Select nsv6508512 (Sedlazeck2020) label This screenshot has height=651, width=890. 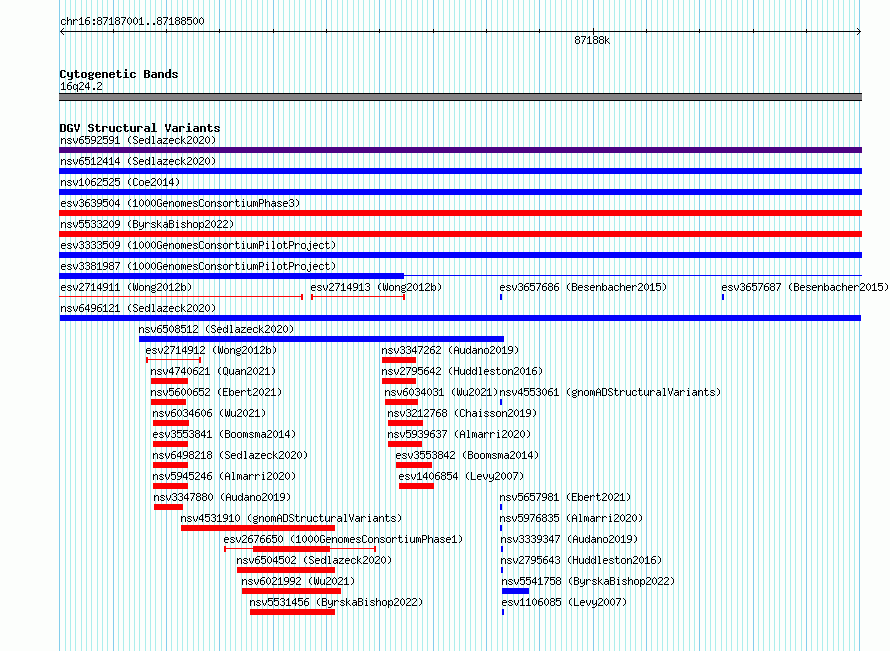[216, 329]
